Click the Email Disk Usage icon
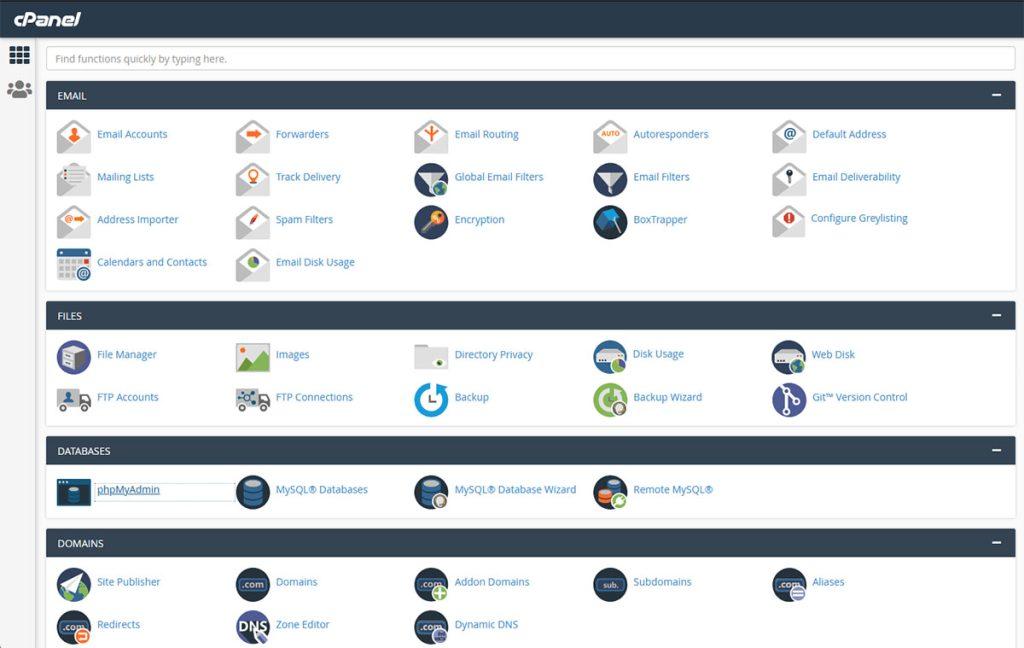 [253, 264]
